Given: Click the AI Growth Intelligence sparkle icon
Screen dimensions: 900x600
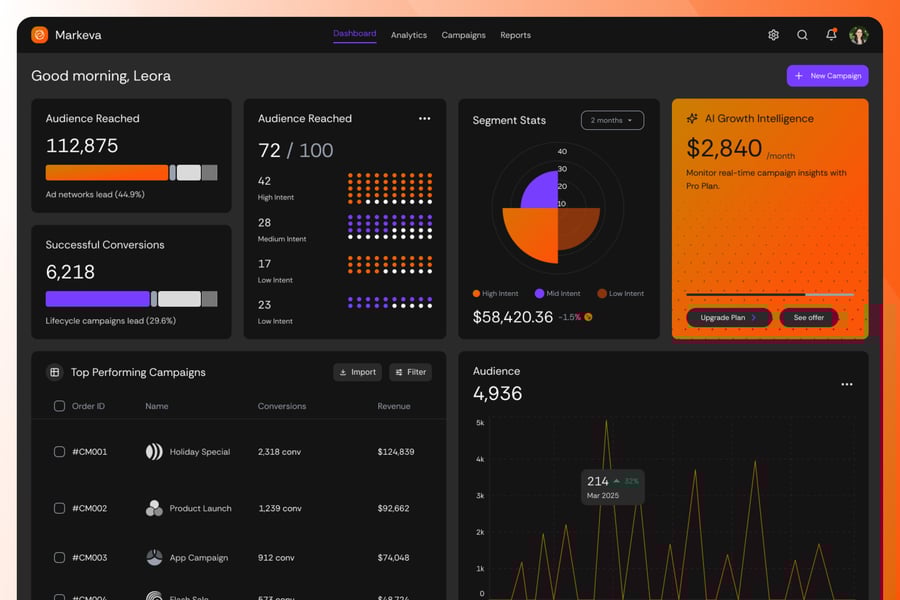Looking at the screenshot, I should pos(692,118).
